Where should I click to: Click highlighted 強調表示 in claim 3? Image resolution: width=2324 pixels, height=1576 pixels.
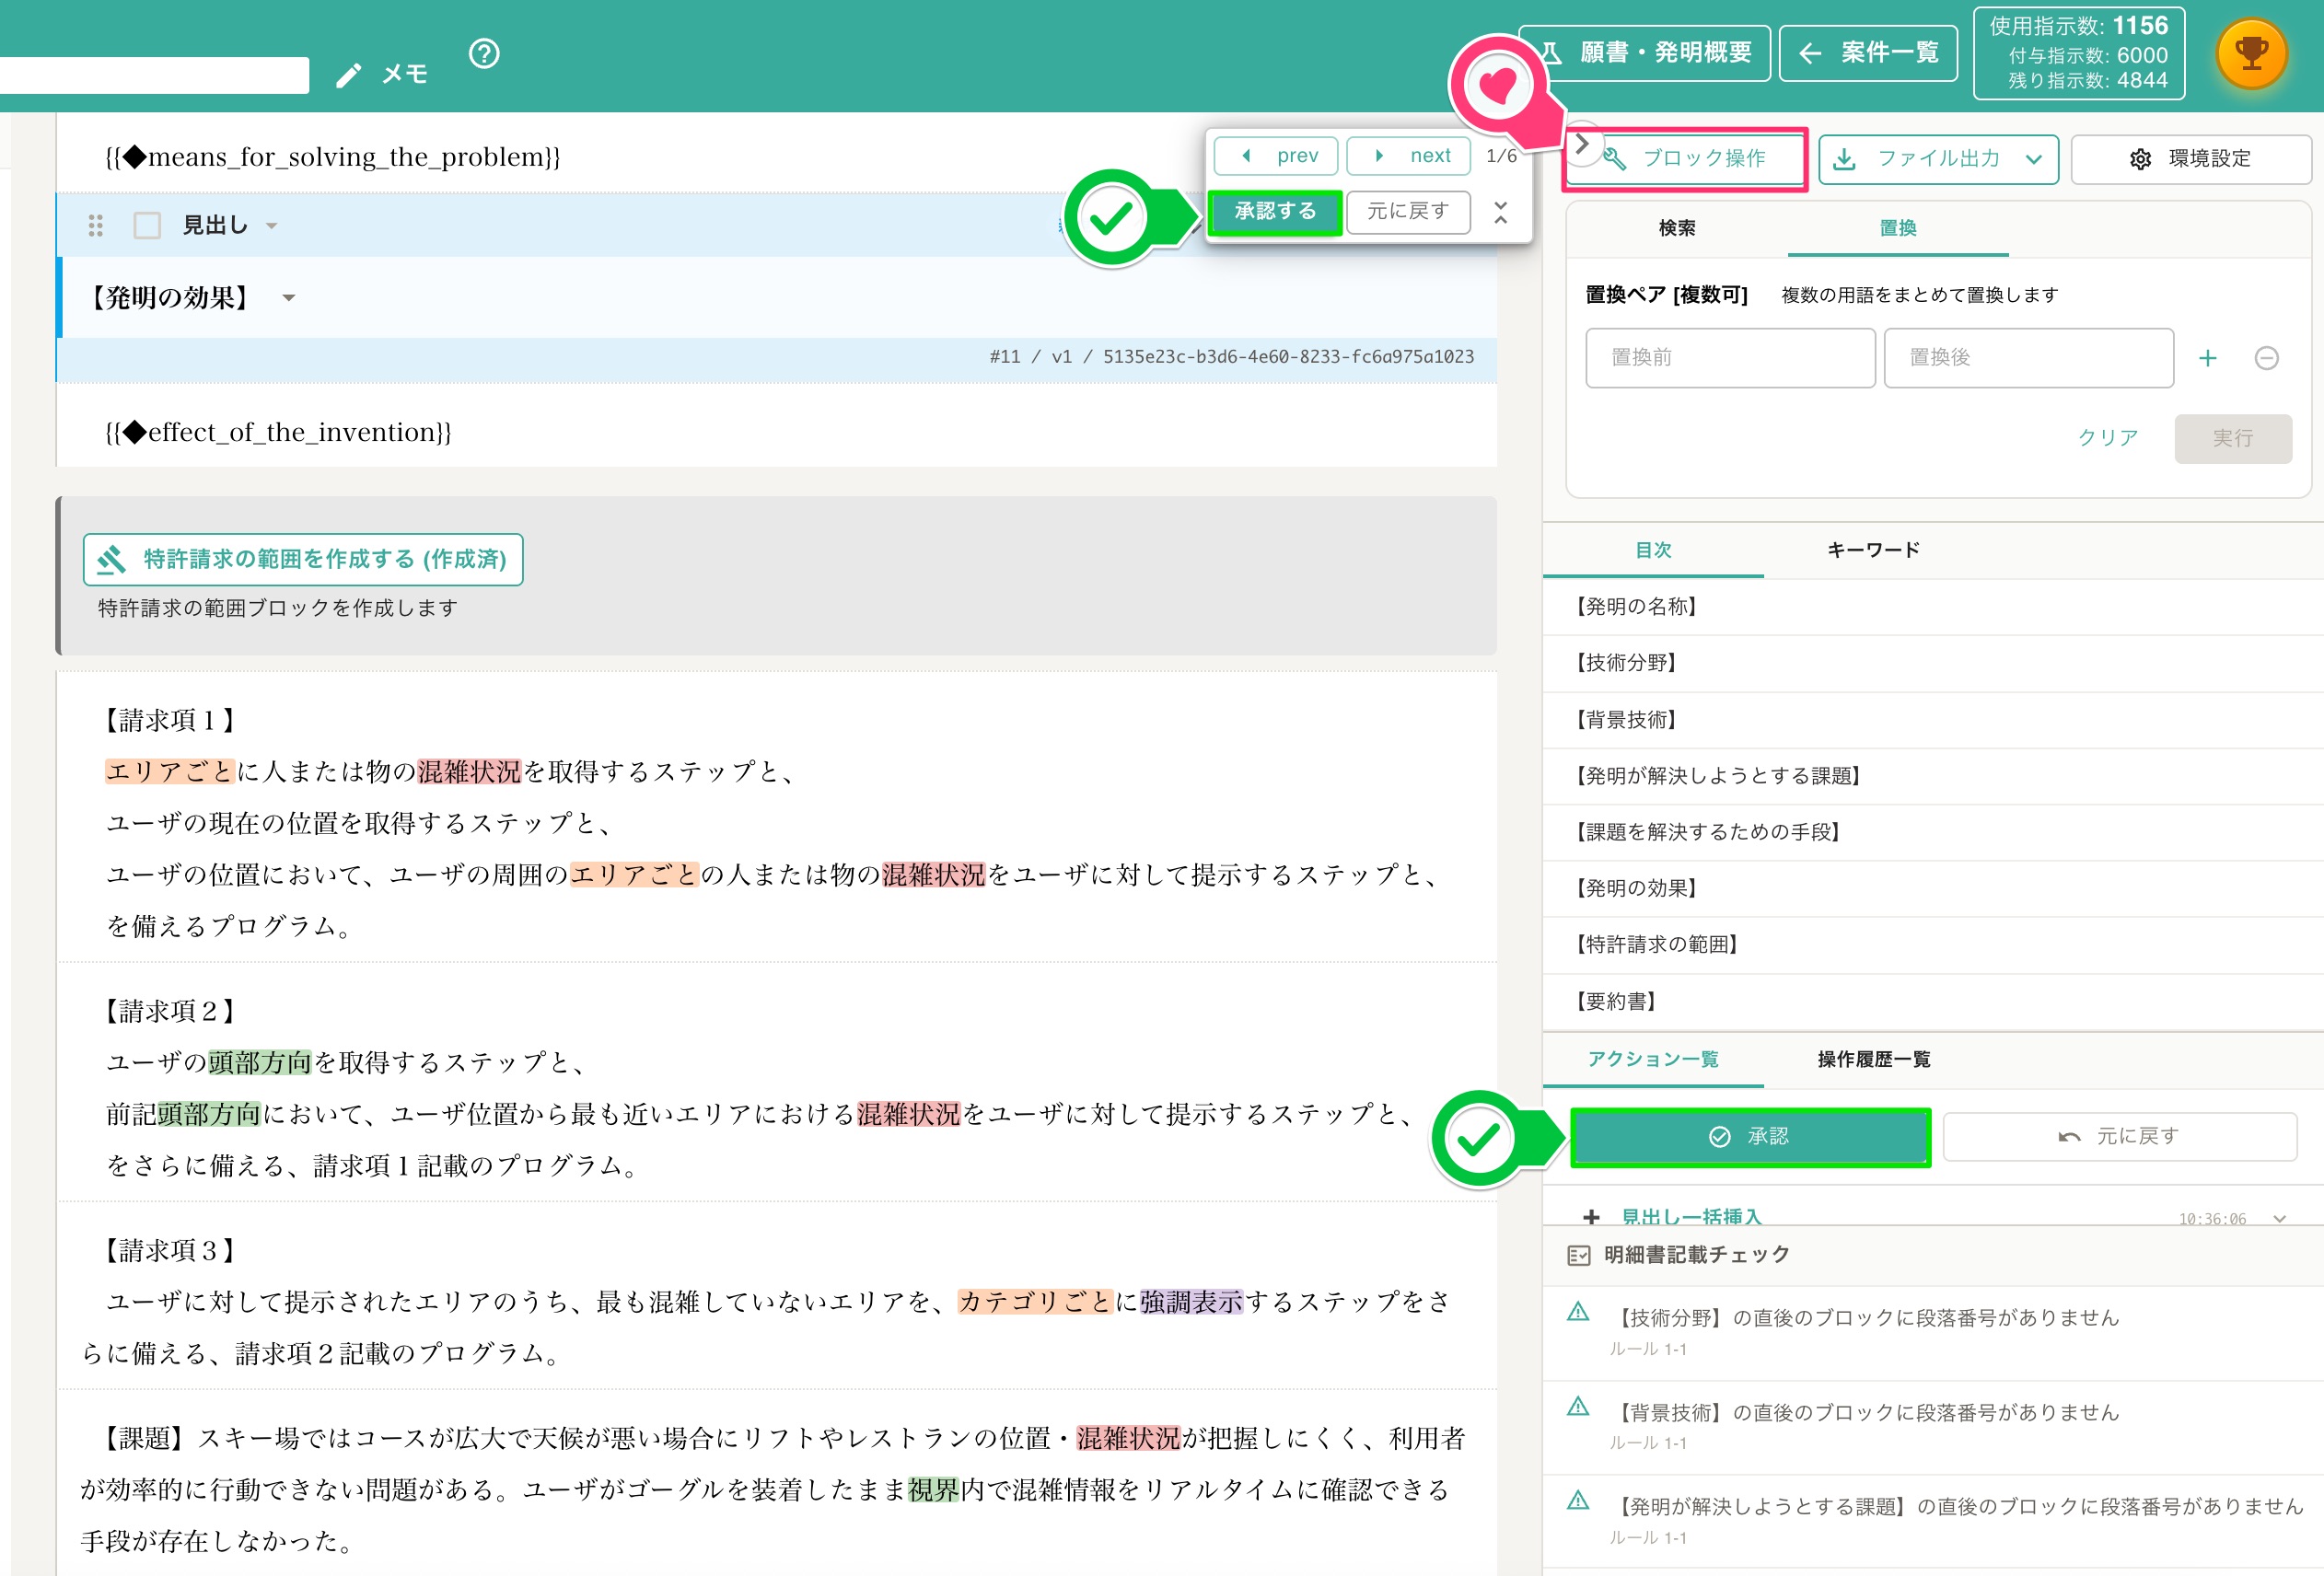click(x=1191, y=1302)
